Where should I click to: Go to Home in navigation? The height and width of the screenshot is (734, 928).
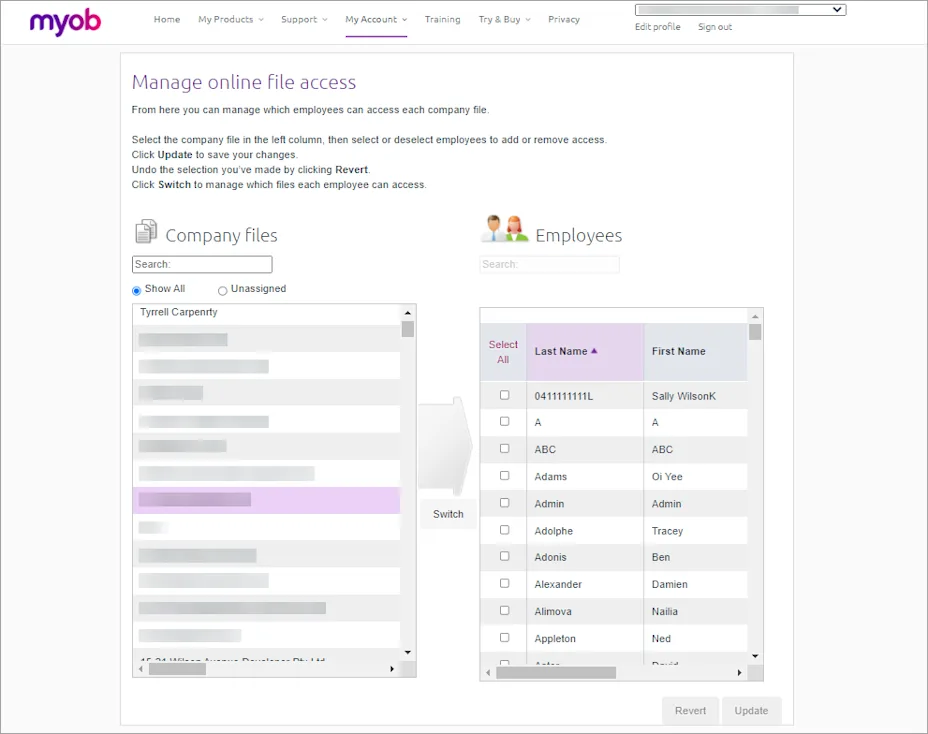[167, 20]
